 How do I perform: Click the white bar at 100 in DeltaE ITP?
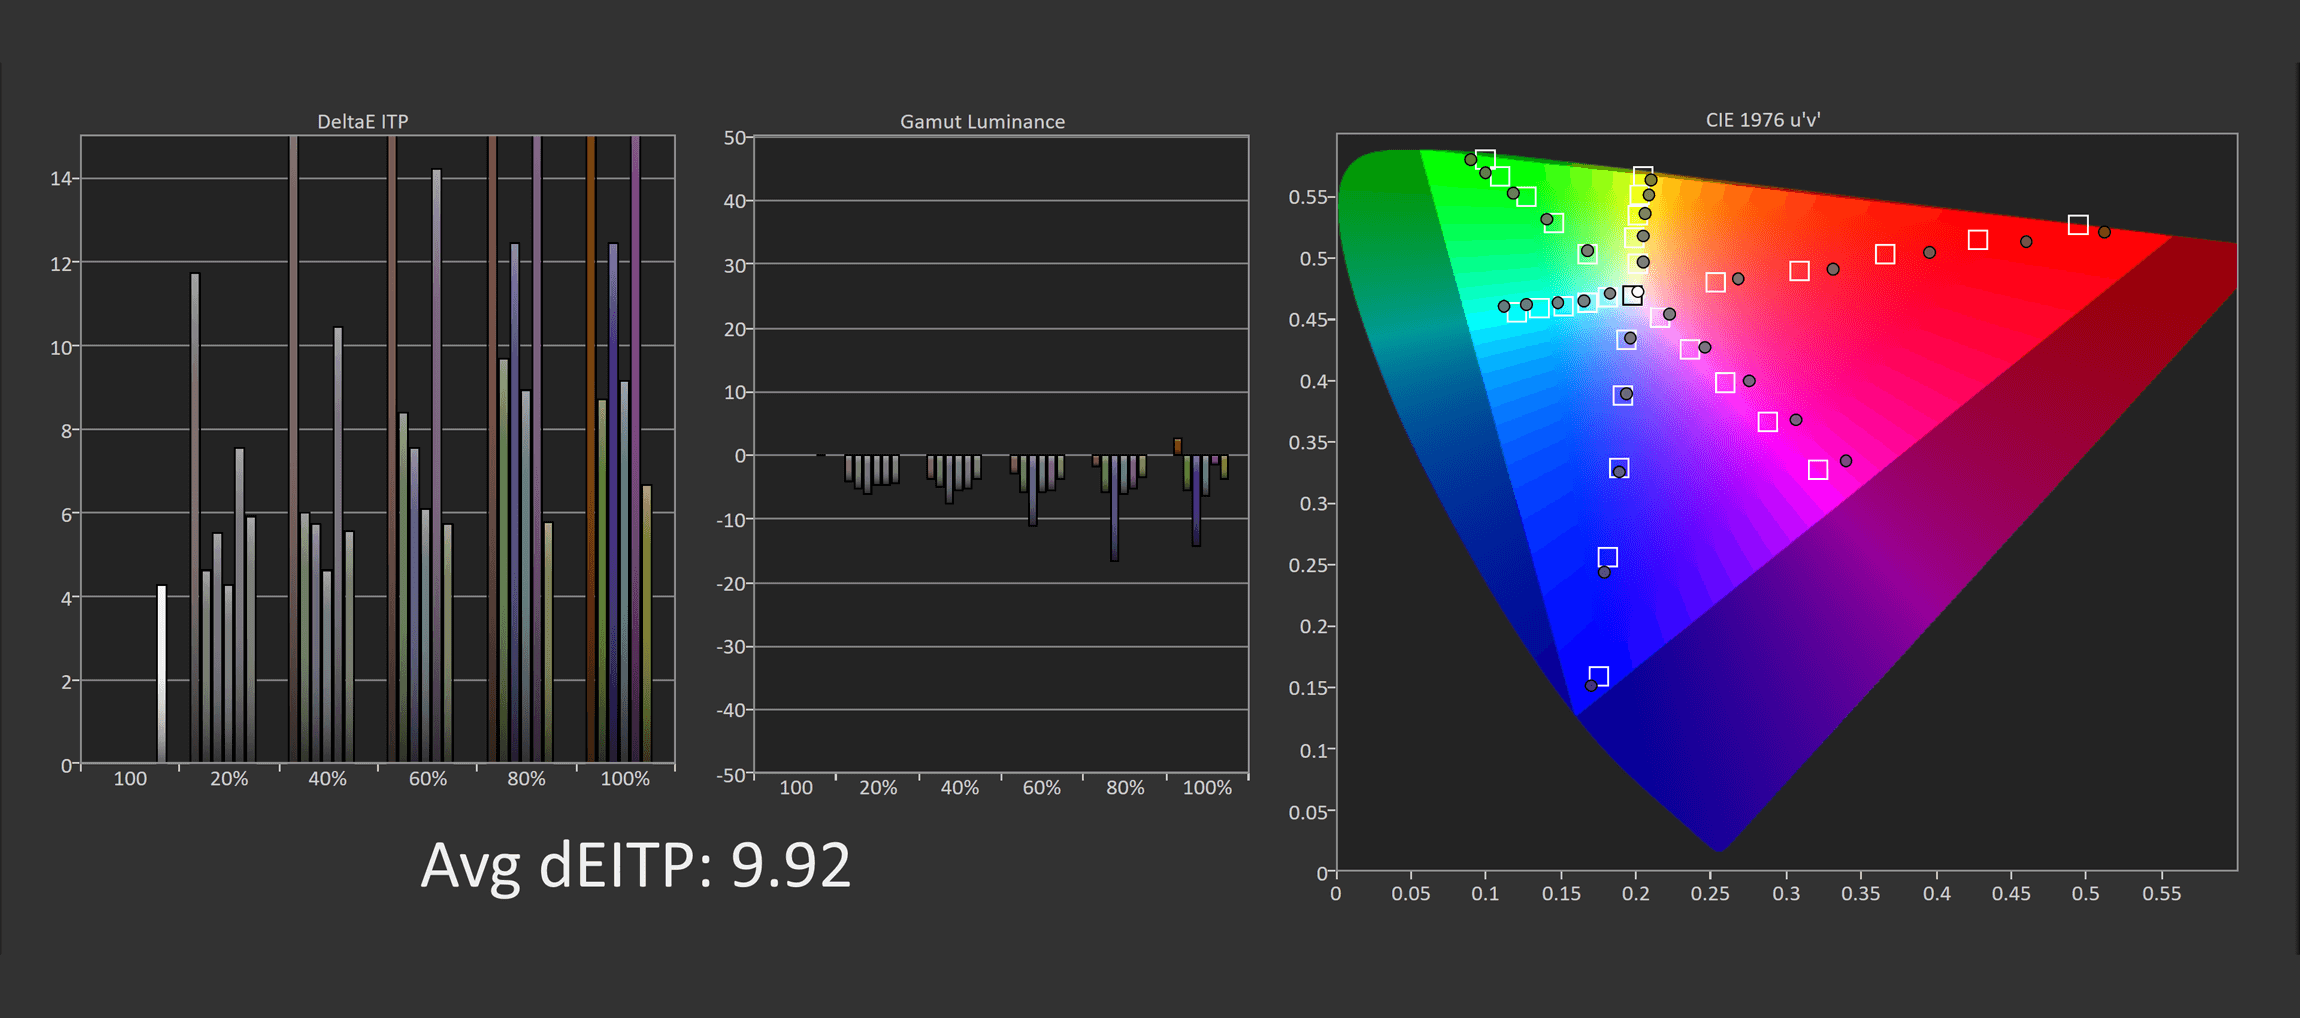[162, 673]
